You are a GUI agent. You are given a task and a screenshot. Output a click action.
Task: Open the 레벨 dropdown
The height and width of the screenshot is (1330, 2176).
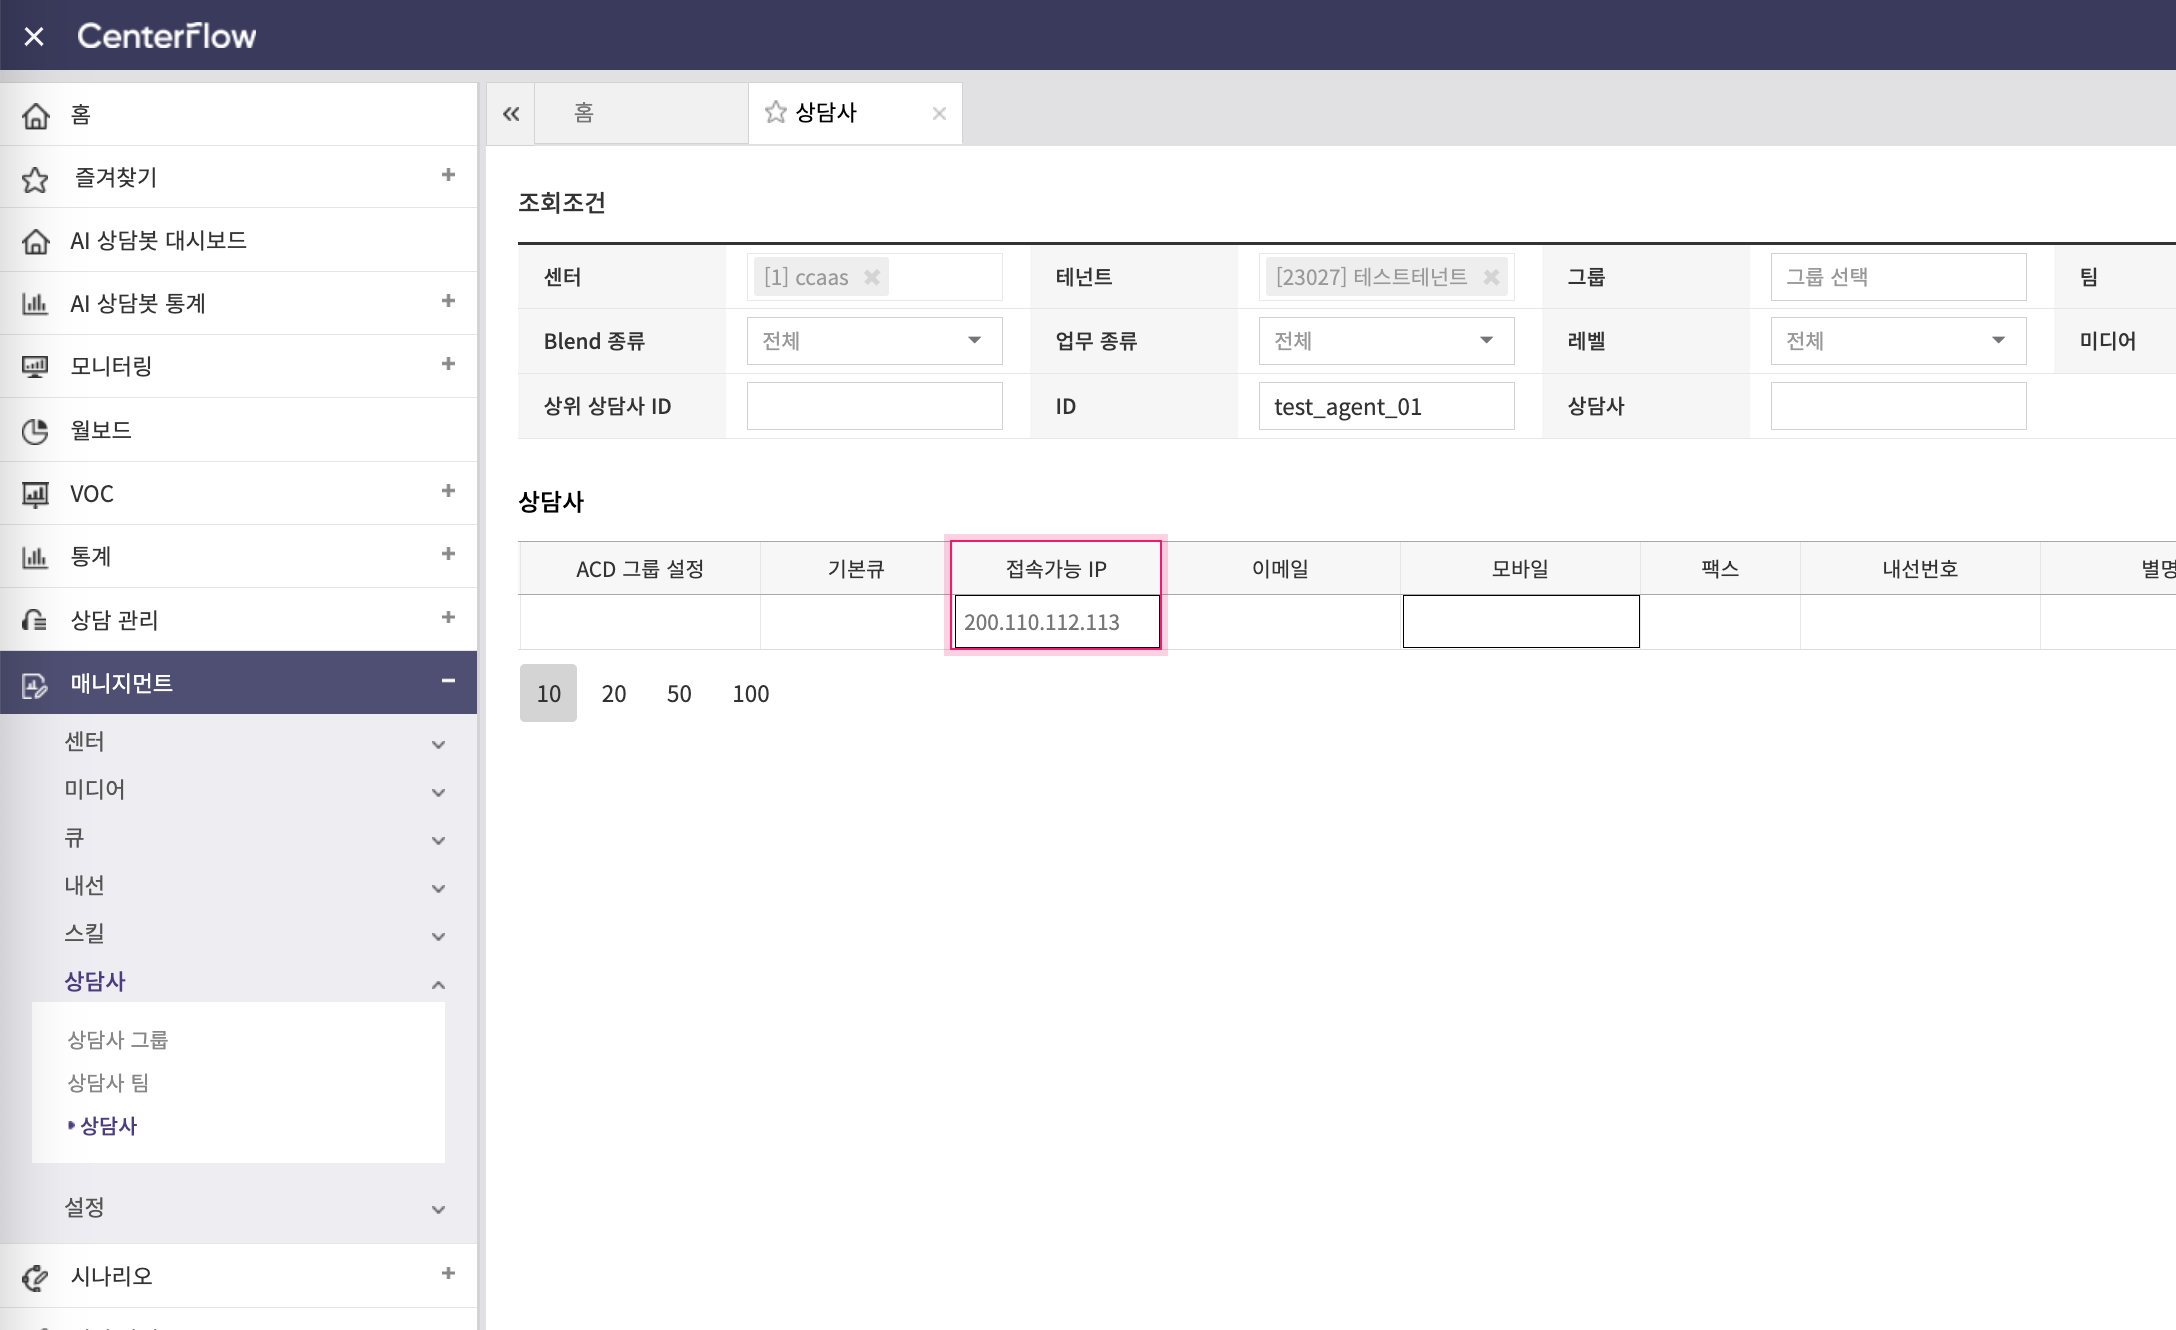point(1898,341)
